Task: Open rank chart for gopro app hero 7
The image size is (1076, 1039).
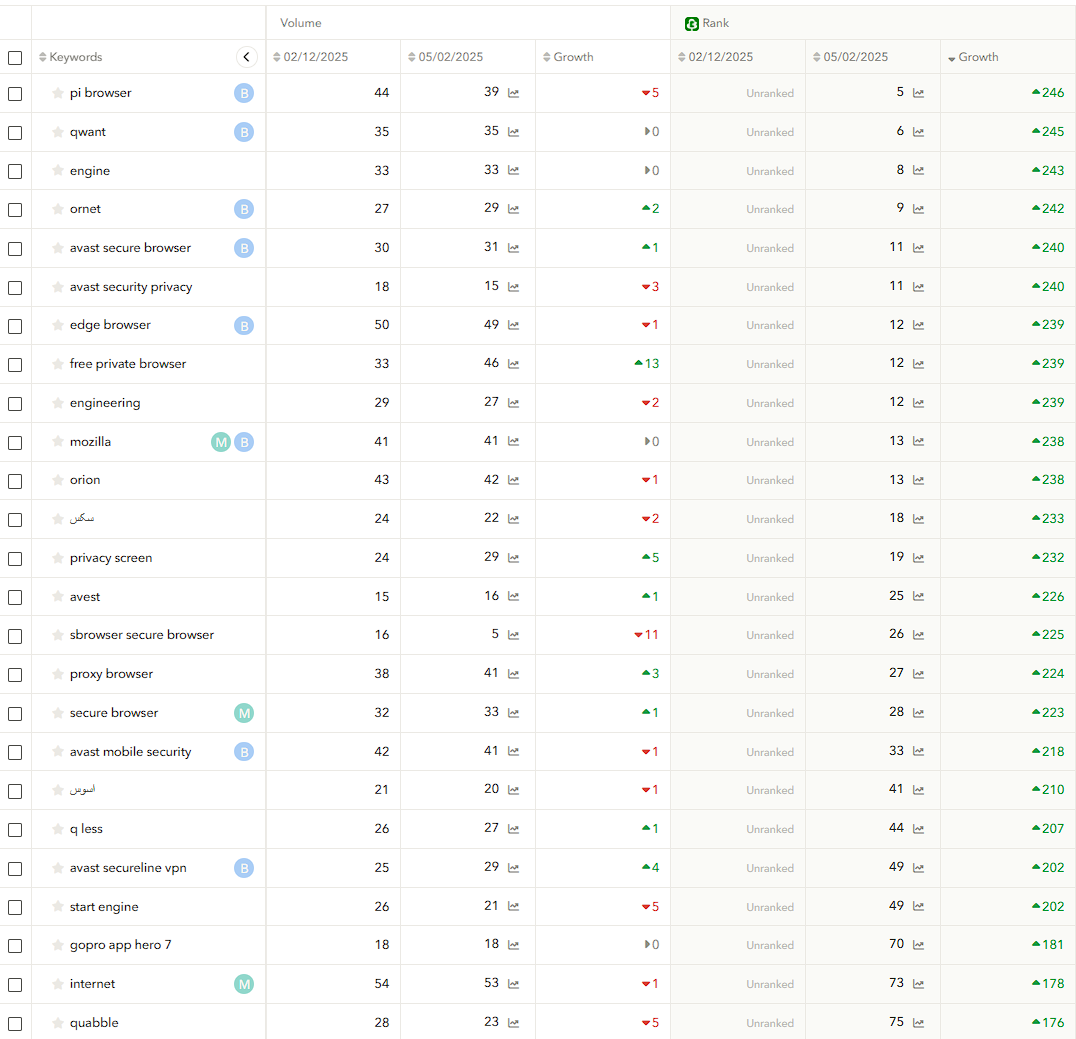Action: 918,945
